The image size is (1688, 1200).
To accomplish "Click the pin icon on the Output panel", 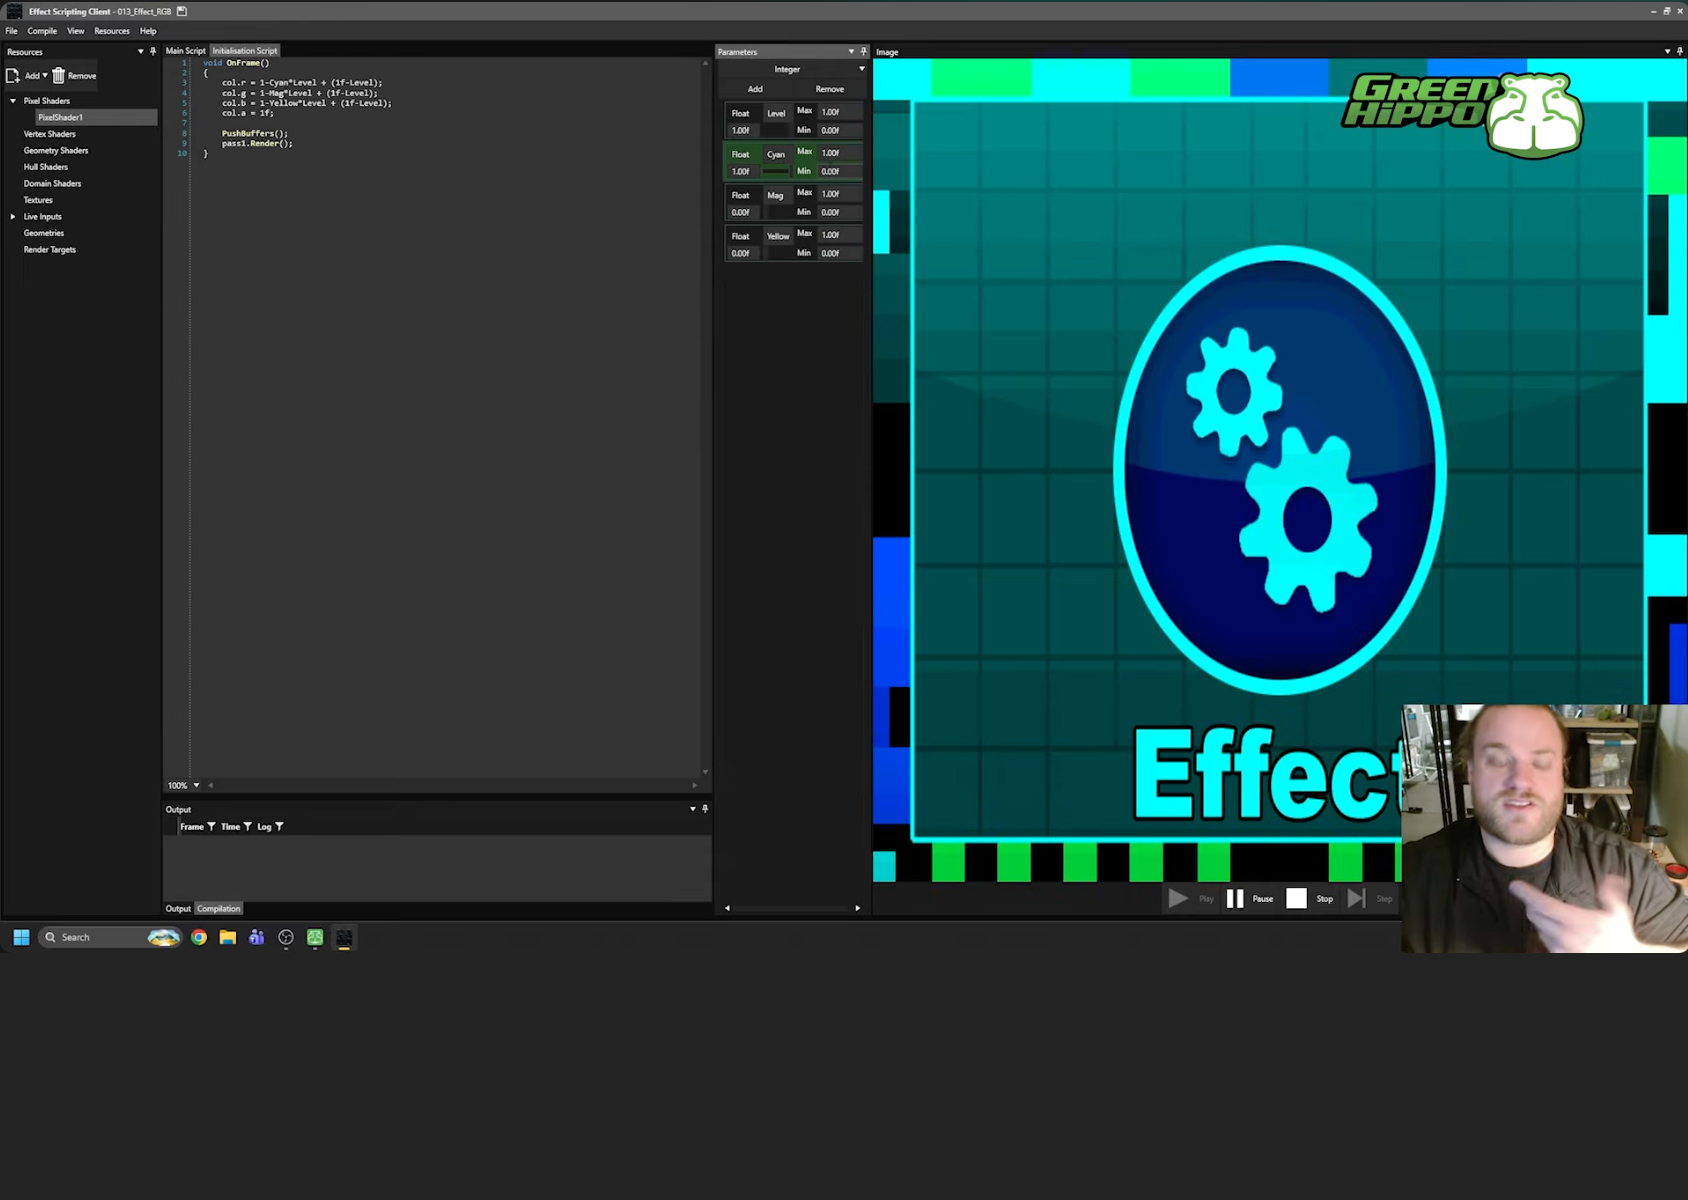I will [704, 809].
